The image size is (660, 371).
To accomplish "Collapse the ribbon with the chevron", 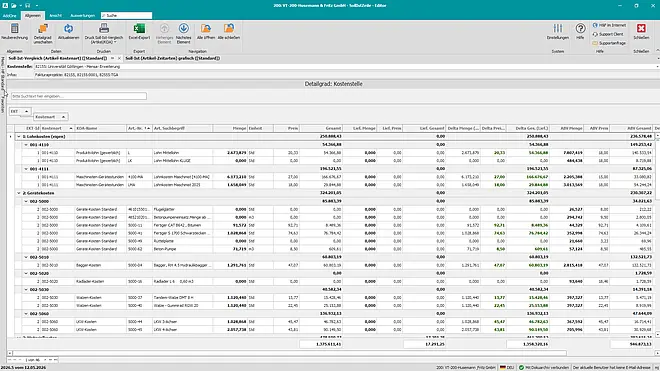I will coord(657,51).
